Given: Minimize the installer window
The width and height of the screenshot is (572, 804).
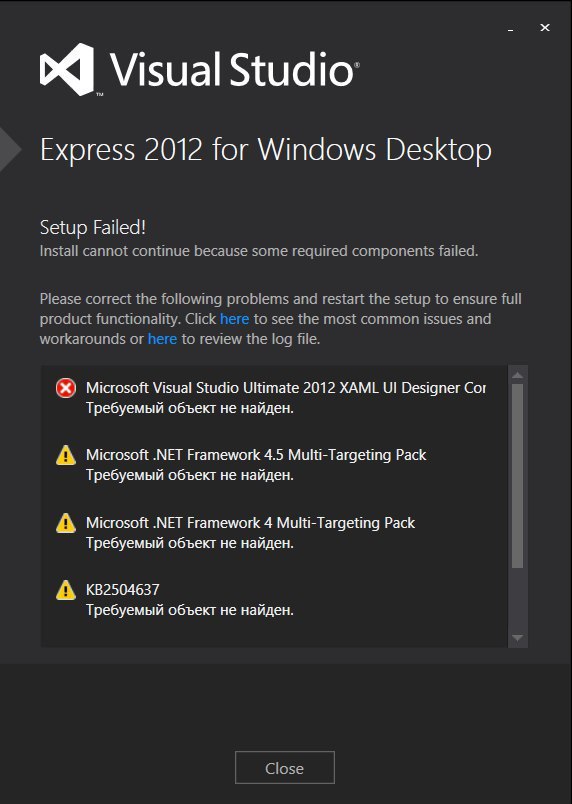Looking at the screenshot, I should pyautogui.click(x=510, y=30).
